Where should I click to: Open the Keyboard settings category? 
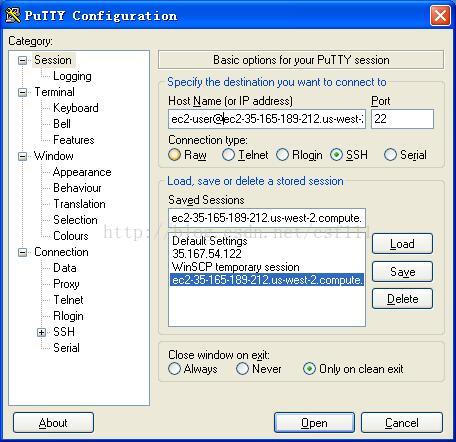[x=76, y=108]
